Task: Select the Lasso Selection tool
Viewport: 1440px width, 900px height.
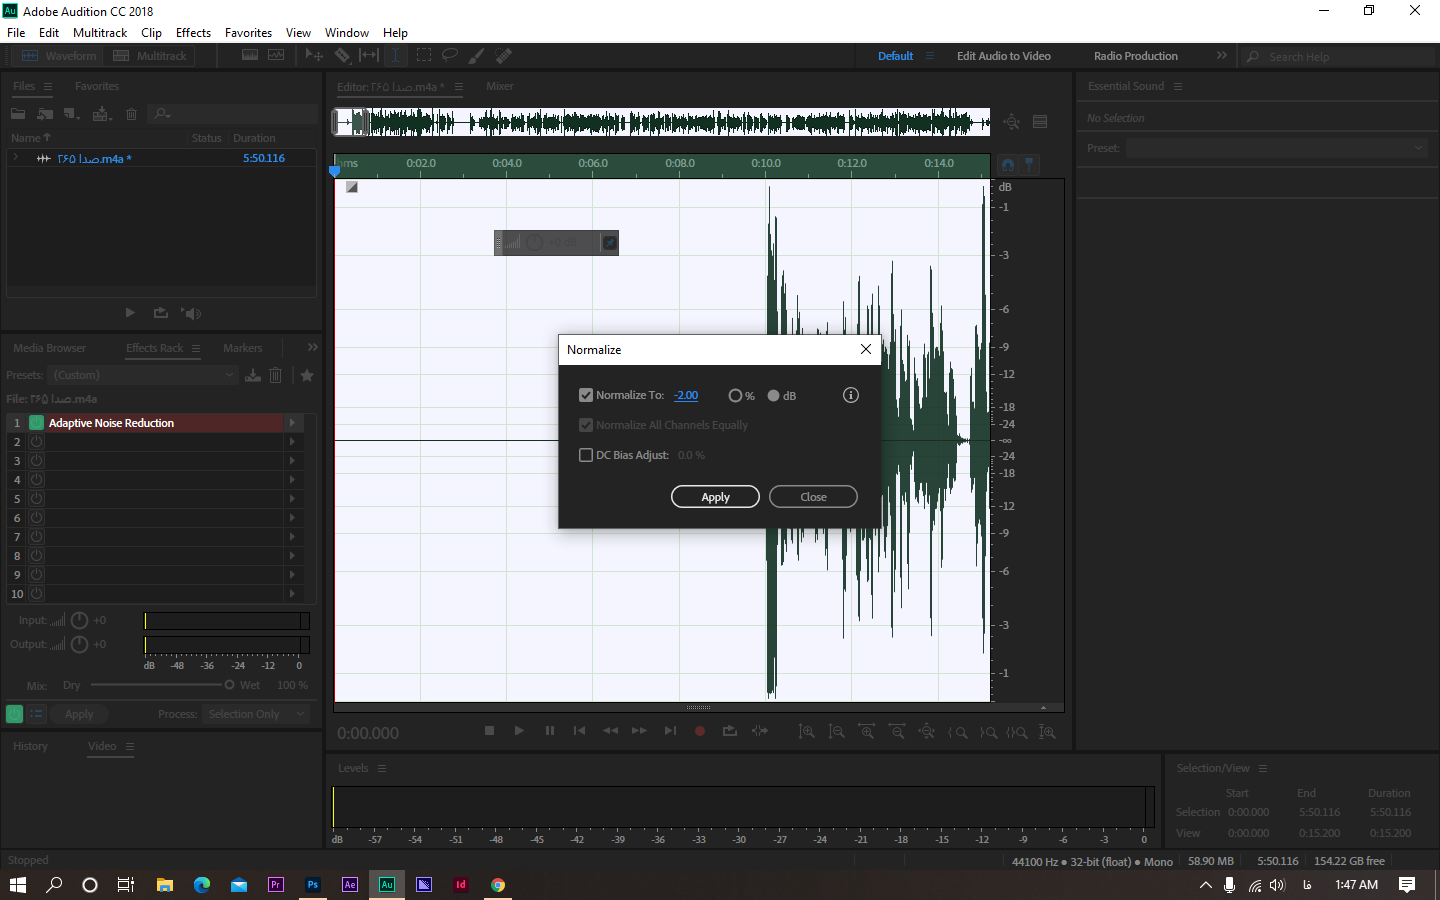Action: pos(450,56)
